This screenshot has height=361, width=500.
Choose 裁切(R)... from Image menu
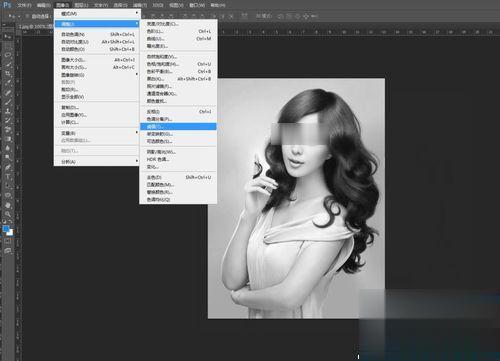97,89
